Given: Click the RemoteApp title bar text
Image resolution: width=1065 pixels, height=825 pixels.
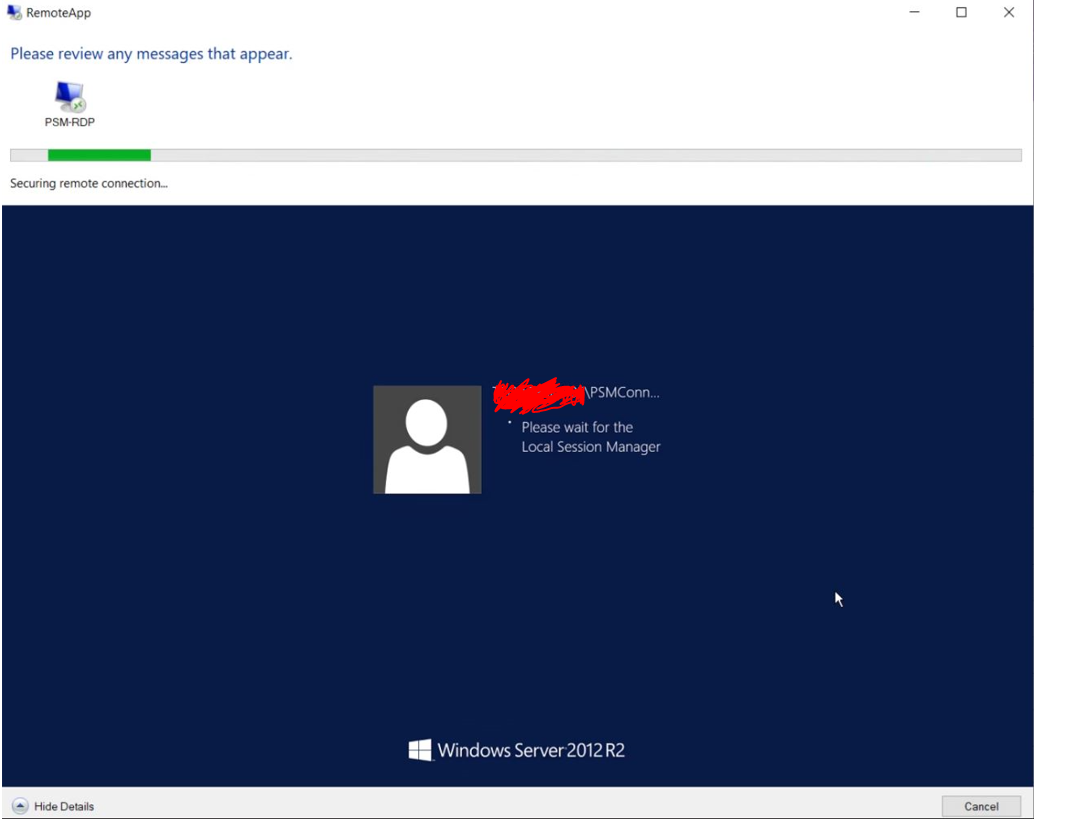Looking at the screenshot, I should point(58,12).
